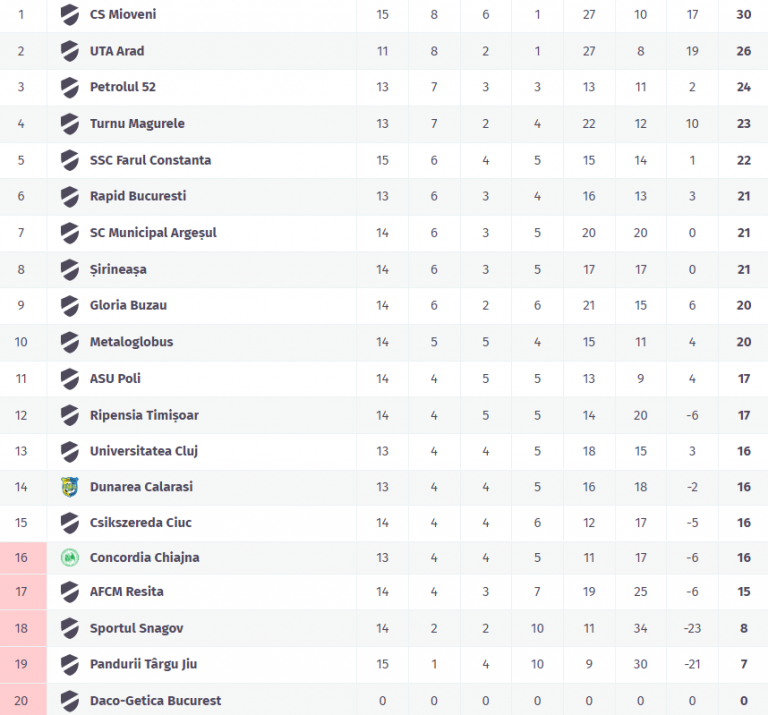Click the Petrolul 52 team crest icon
The width and height of the screenshot is (768, 715).
coord(69,87)
